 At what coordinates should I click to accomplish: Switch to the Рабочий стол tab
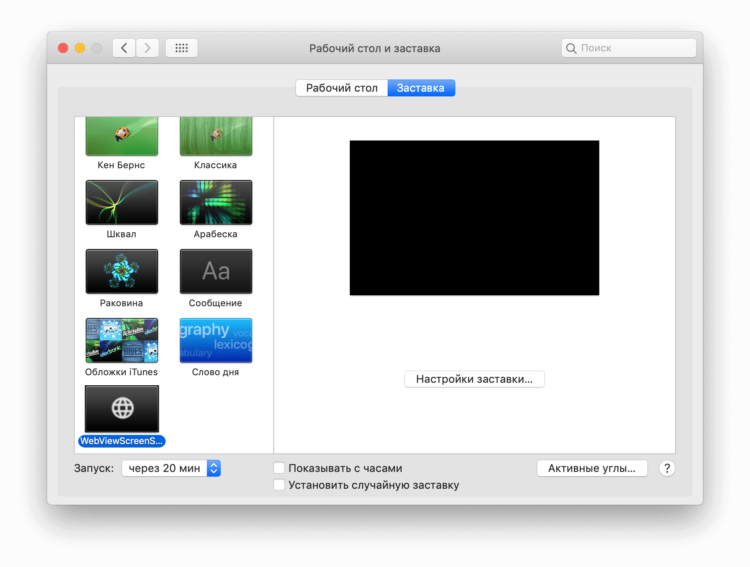click(x=342, y=88)
